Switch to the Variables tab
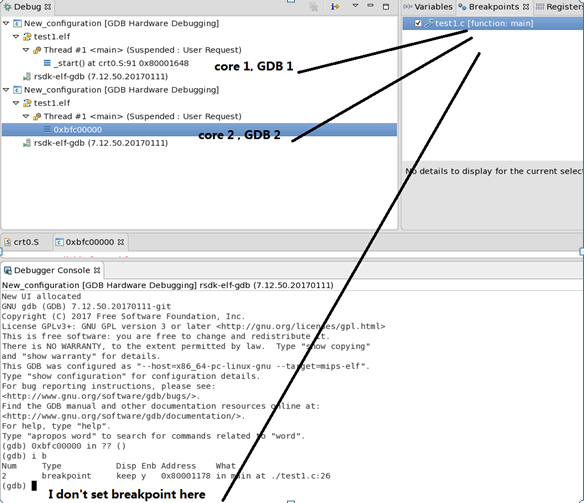 (x=428, y=7)
